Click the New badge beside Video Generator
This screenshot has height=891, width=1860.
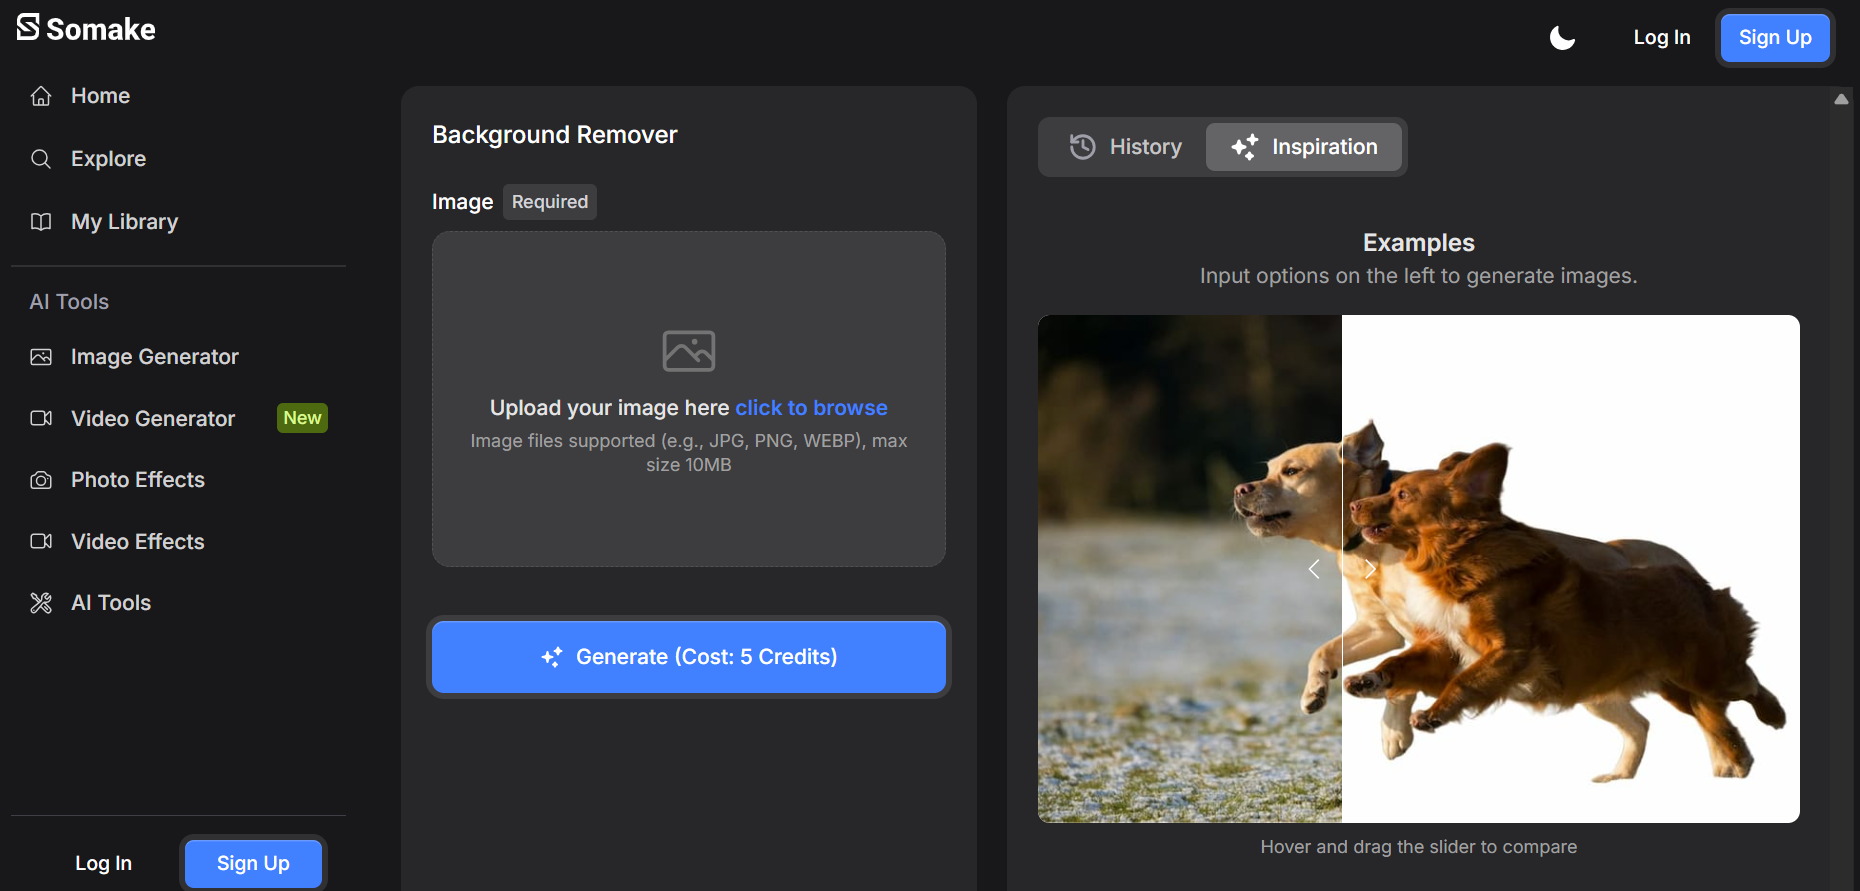[x=302, y=418]
